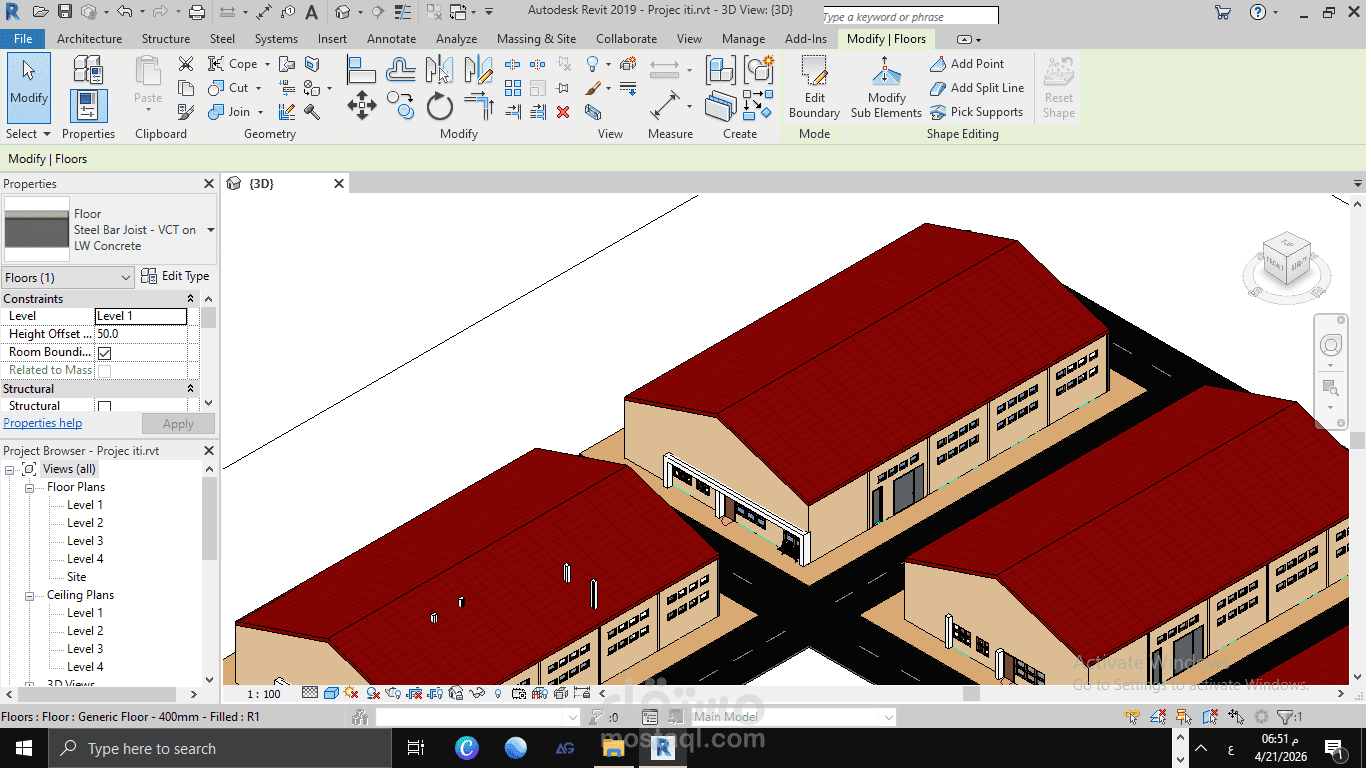Select the Trim/Extend to Corner tool
The height and width of the screenshot is (768, 1366).
coord(479,106)
